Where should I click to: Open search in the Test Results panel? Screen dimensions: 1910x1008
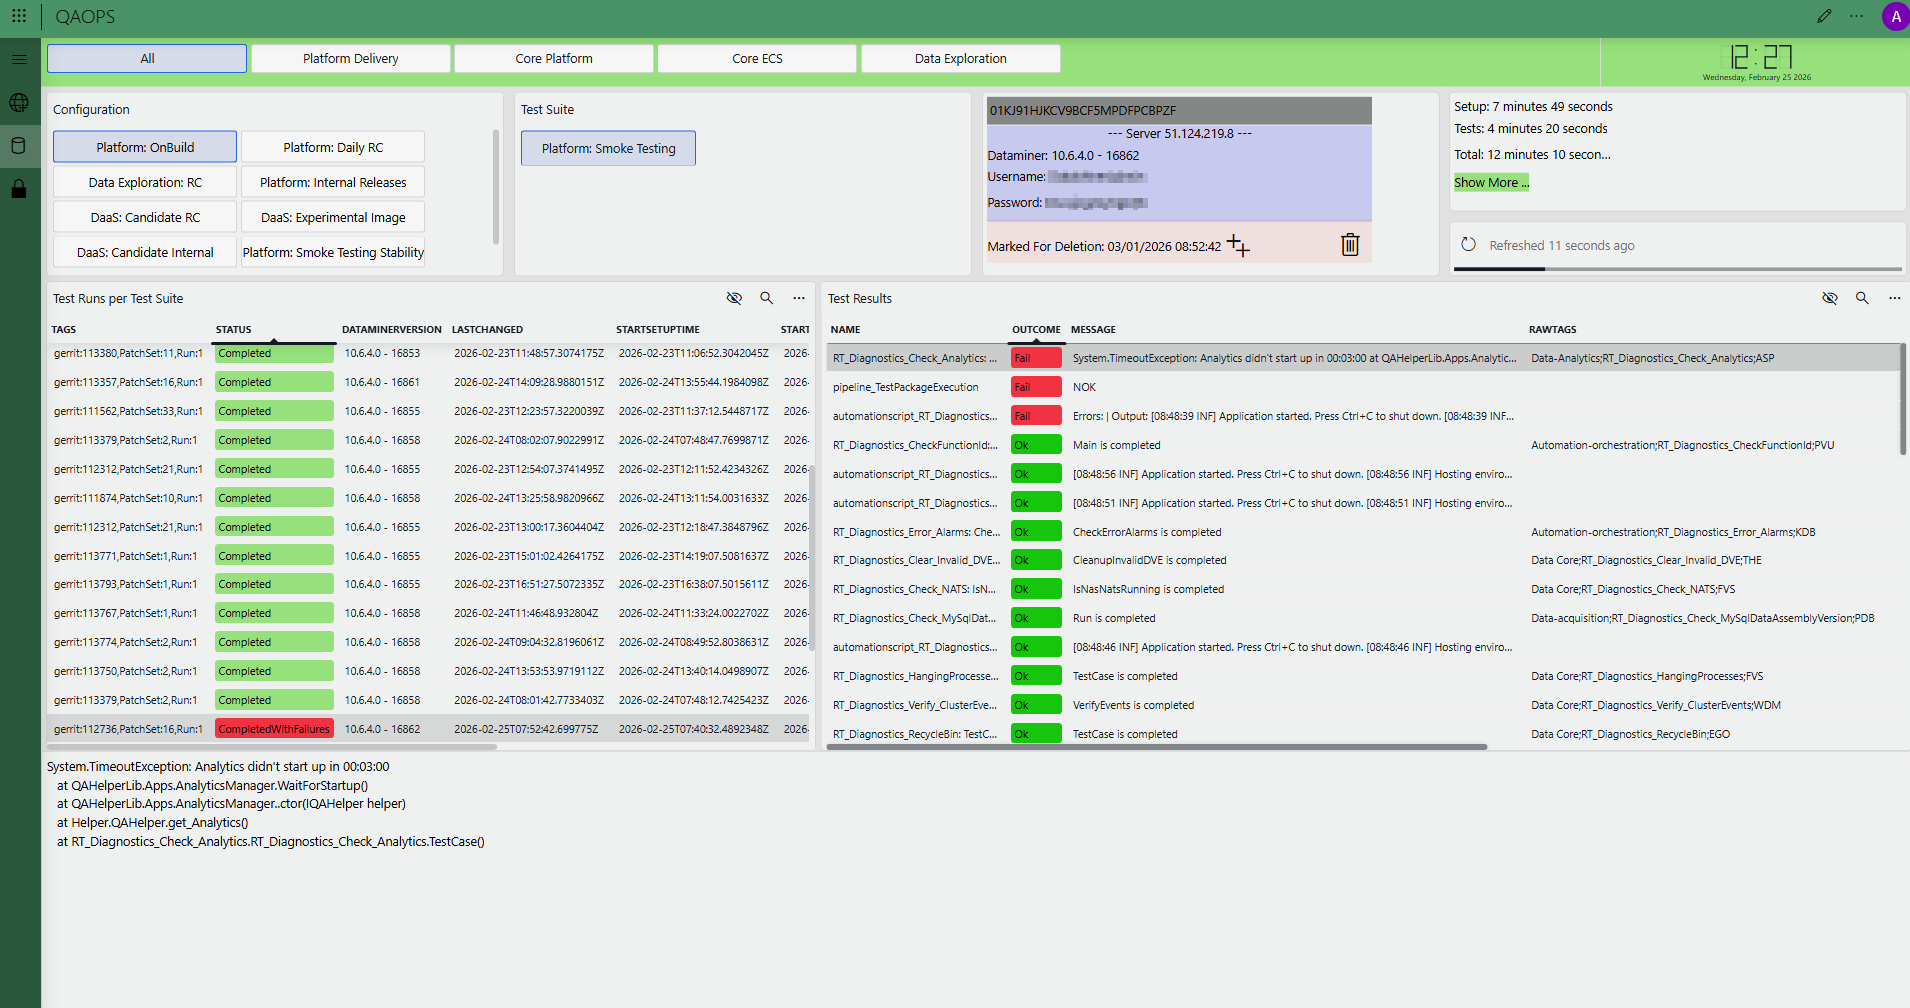pos(1861,297)
